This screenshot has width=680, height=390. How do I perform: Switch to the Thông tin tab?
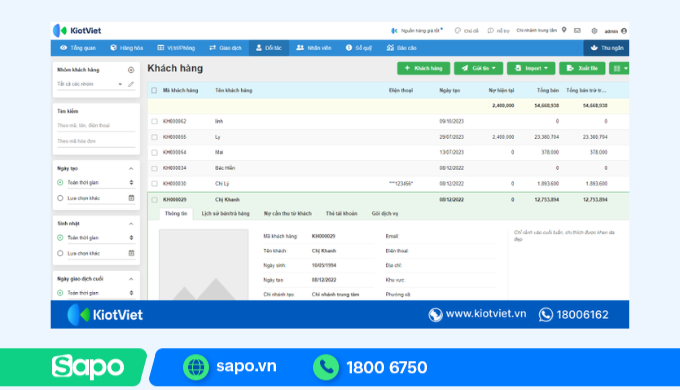(176, 213)
